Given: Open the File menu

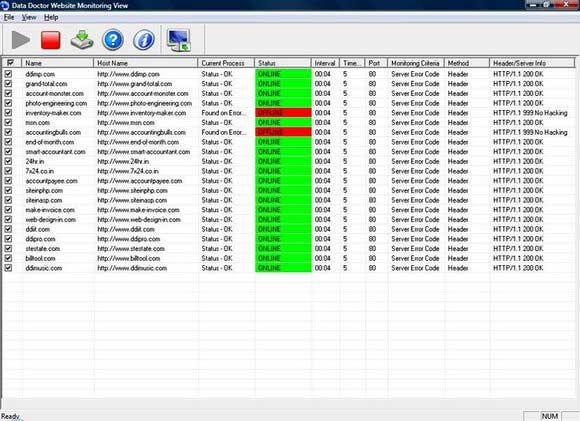Looking at the screenshot, I should 9,17.
